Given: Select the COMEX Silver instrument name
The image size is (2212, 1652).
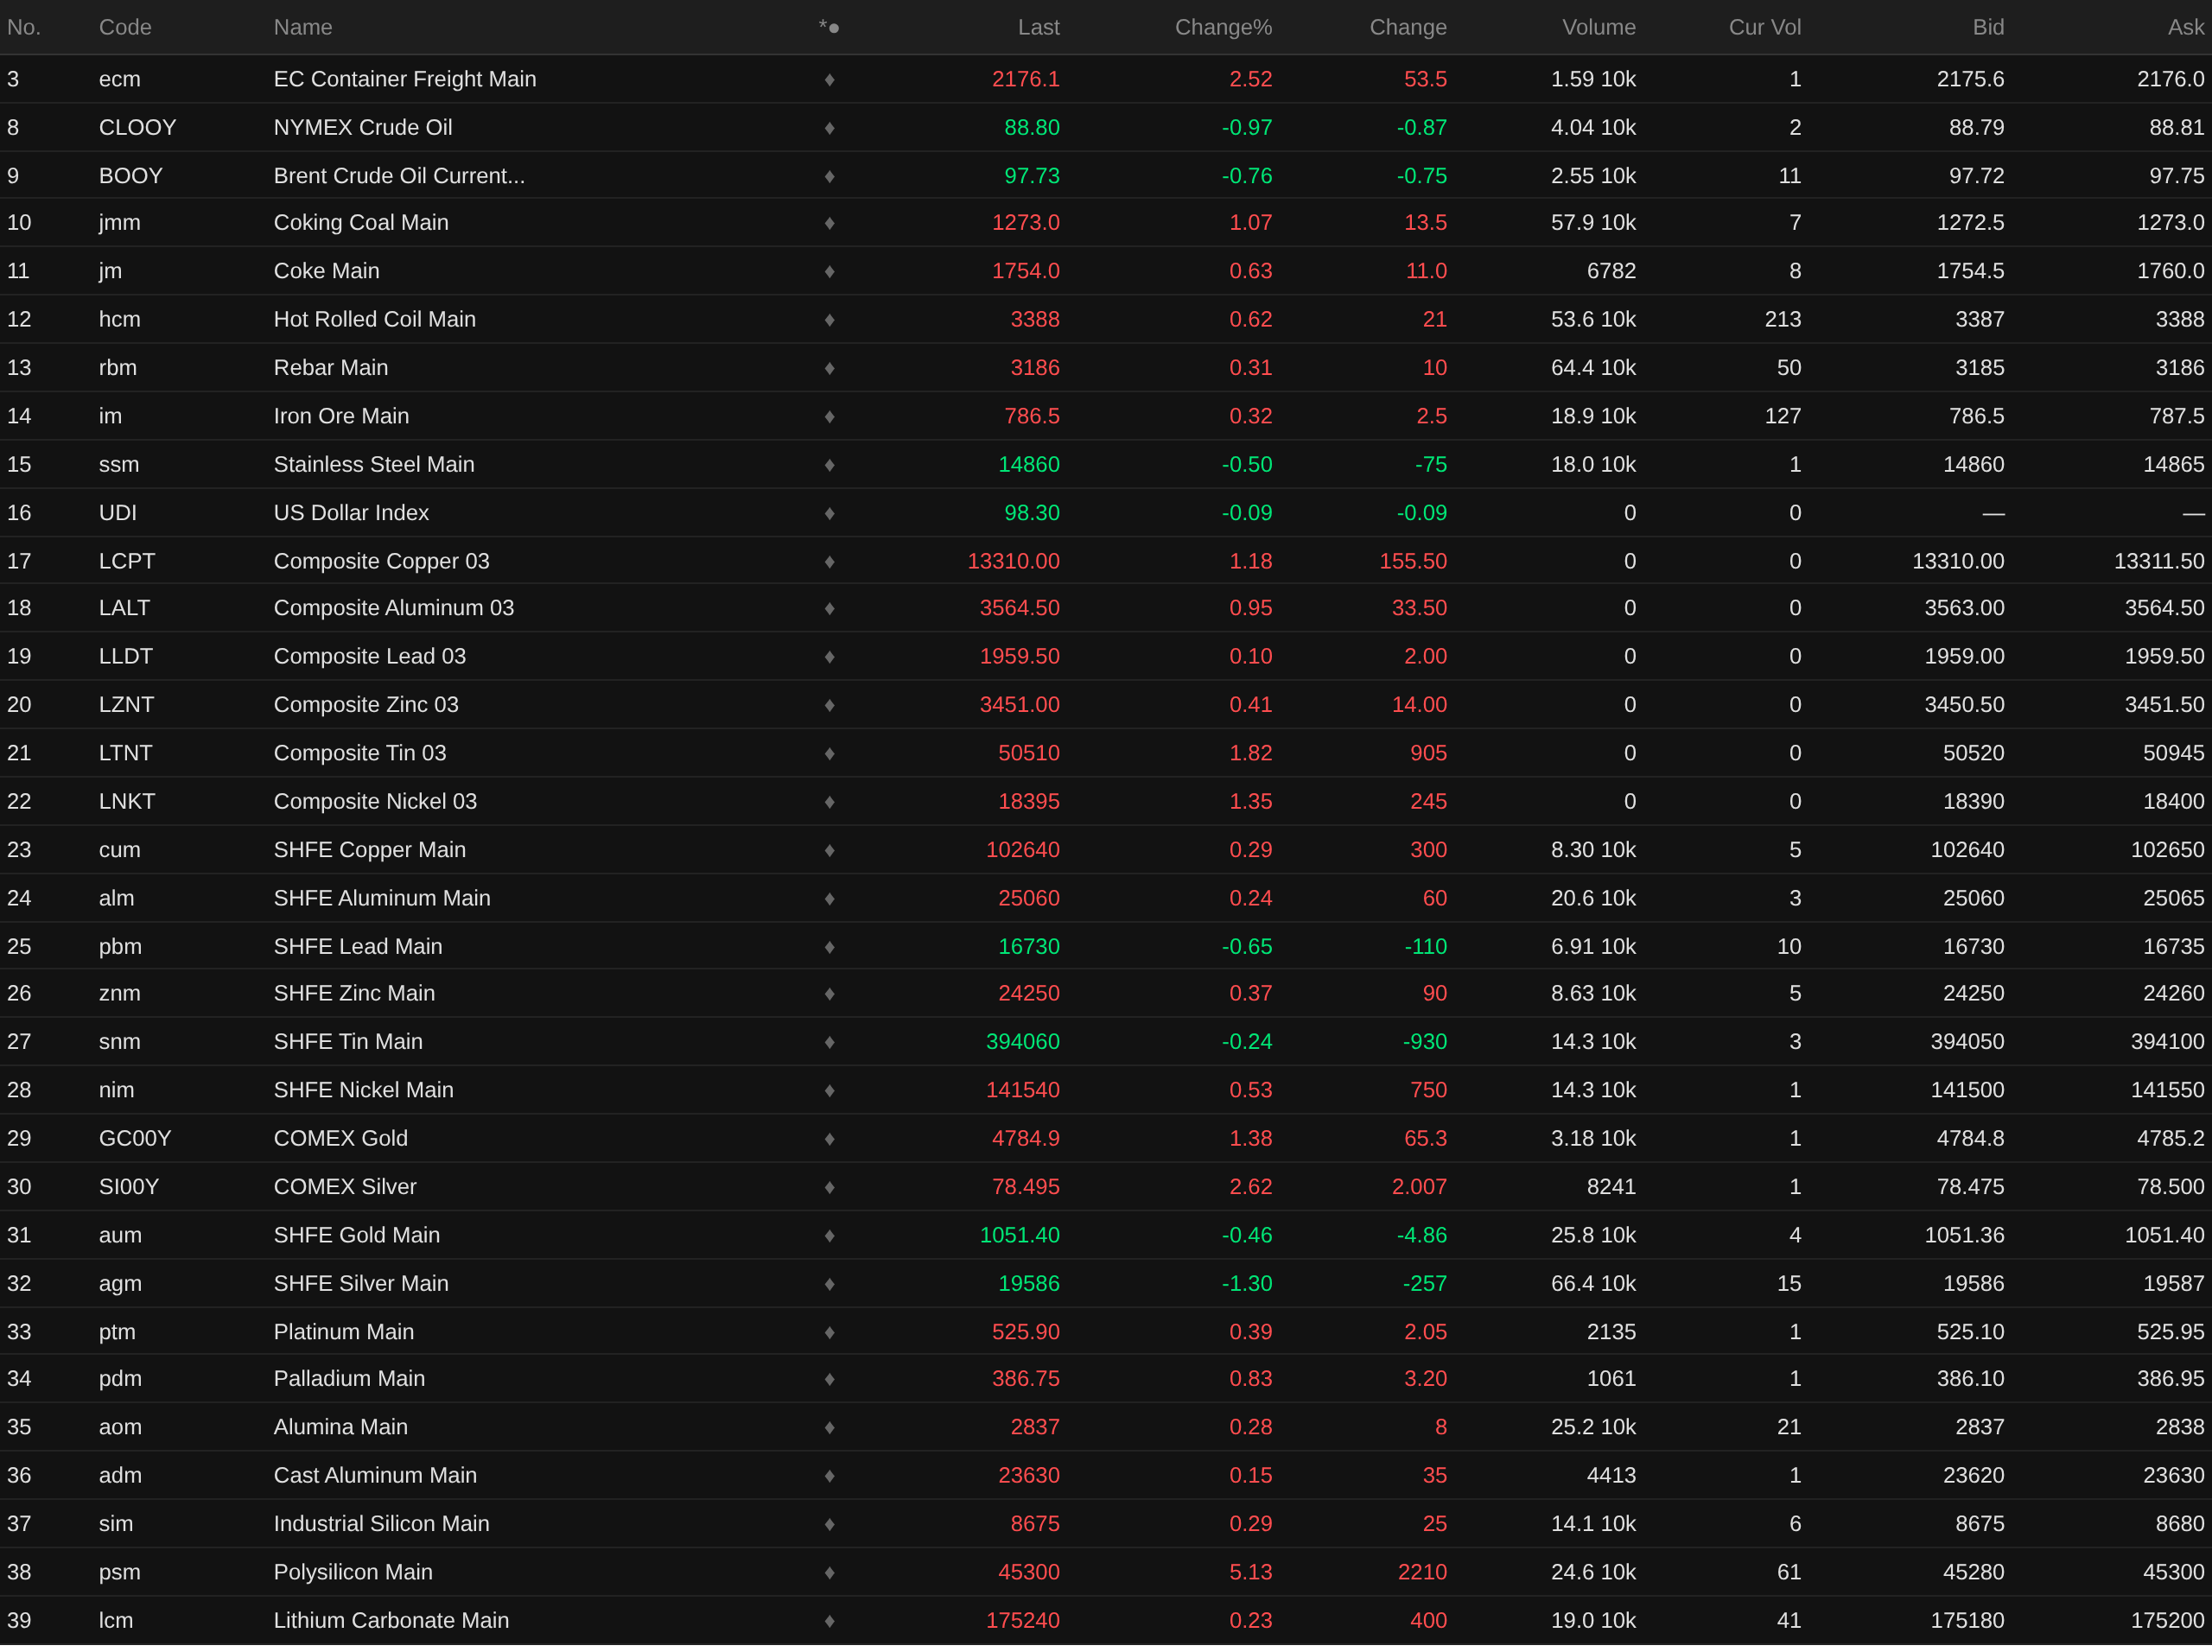Looking at the screenshot, I should pos(345,1187).
